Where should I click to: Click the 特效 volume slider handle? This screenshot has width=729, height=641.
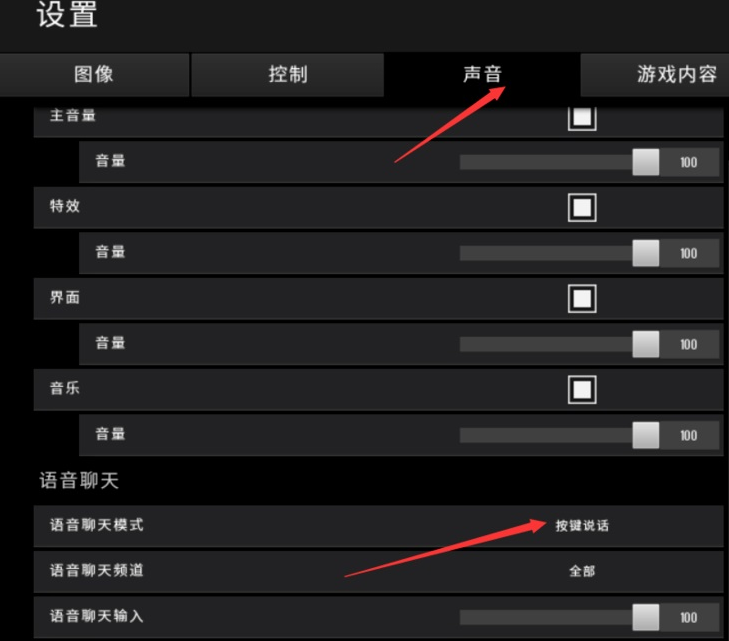[645, 253]
